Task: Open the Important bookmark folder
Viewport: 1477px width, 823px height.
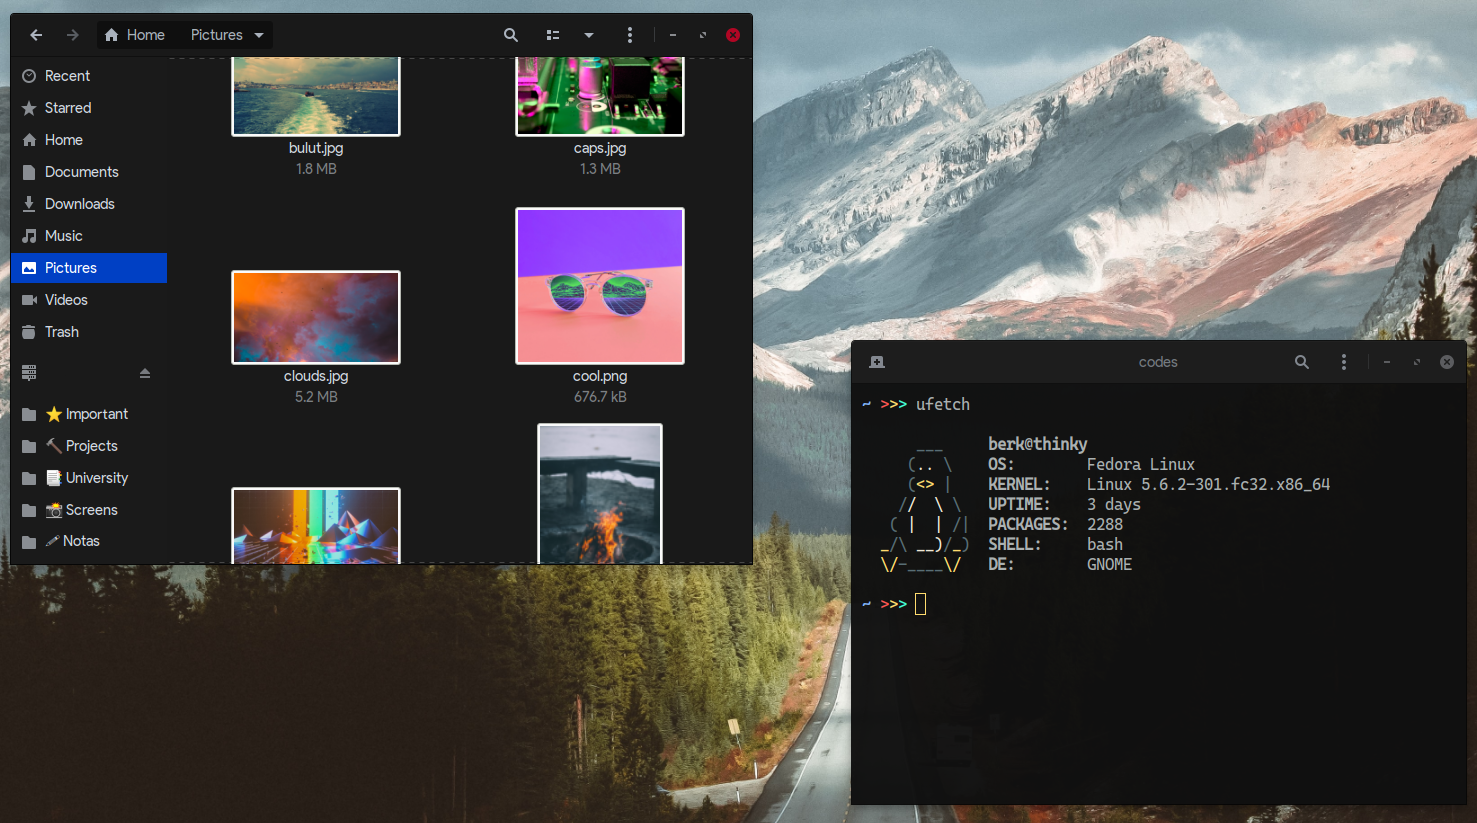Action: (89, 414)
